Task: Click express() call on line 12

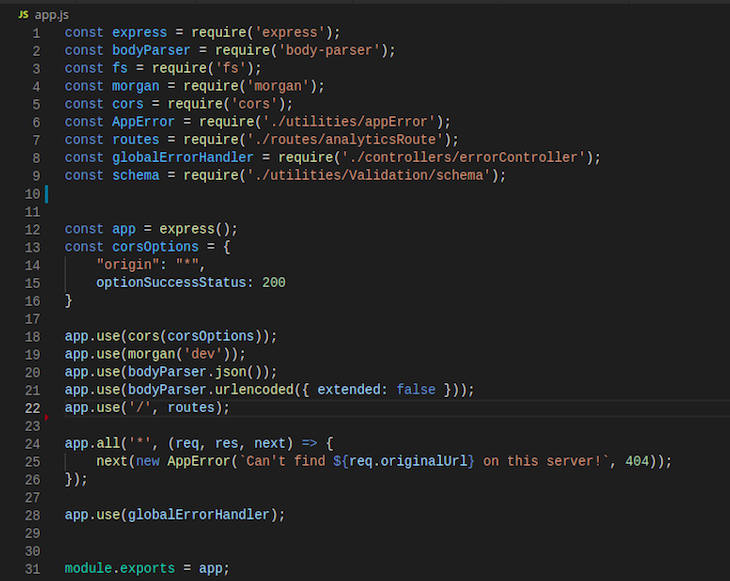Action: pos(195,229)
